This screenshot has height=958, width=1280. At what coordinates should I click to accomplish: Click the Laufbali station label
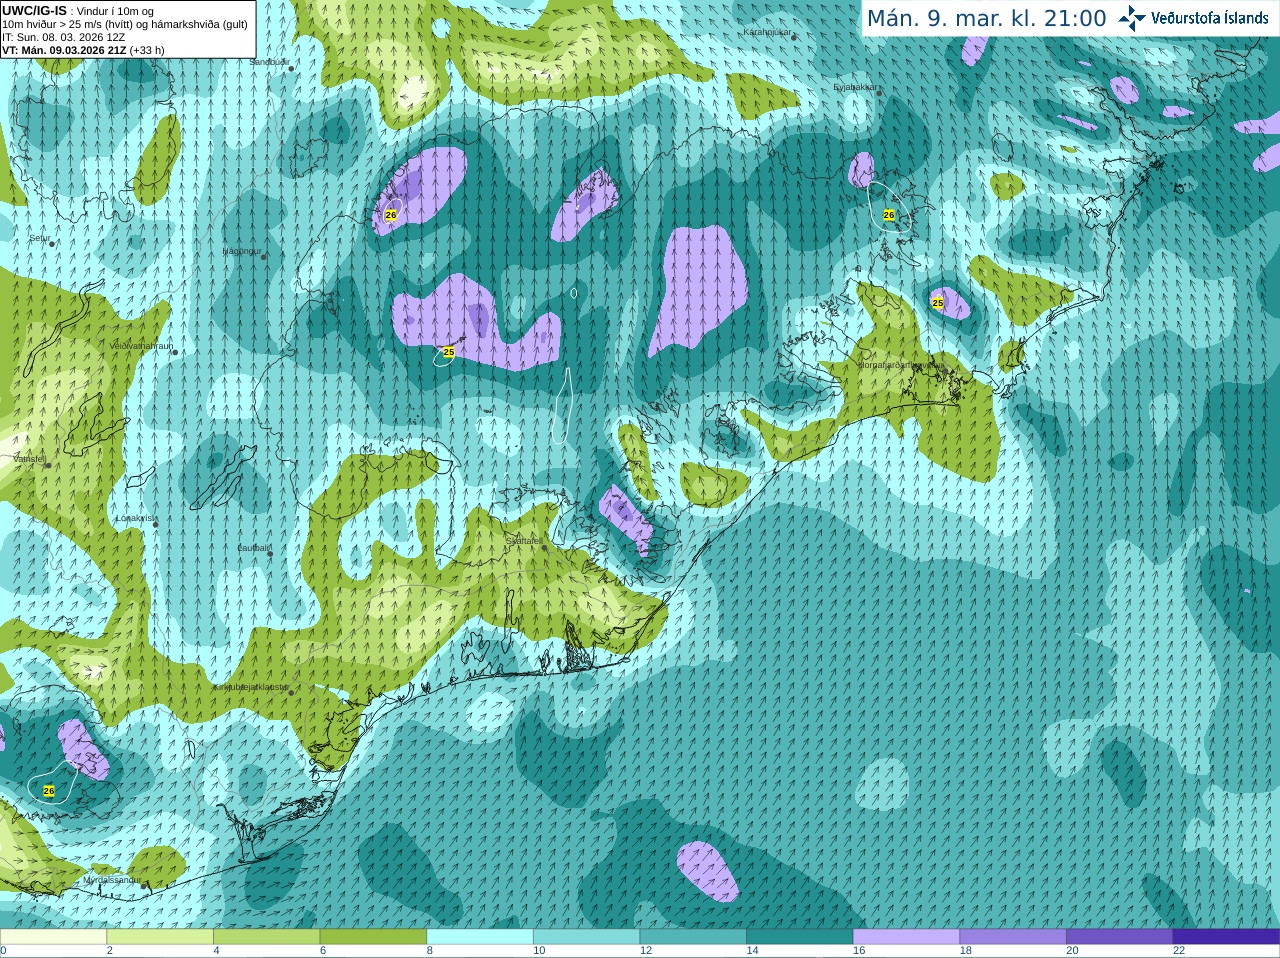pos(254,548)
